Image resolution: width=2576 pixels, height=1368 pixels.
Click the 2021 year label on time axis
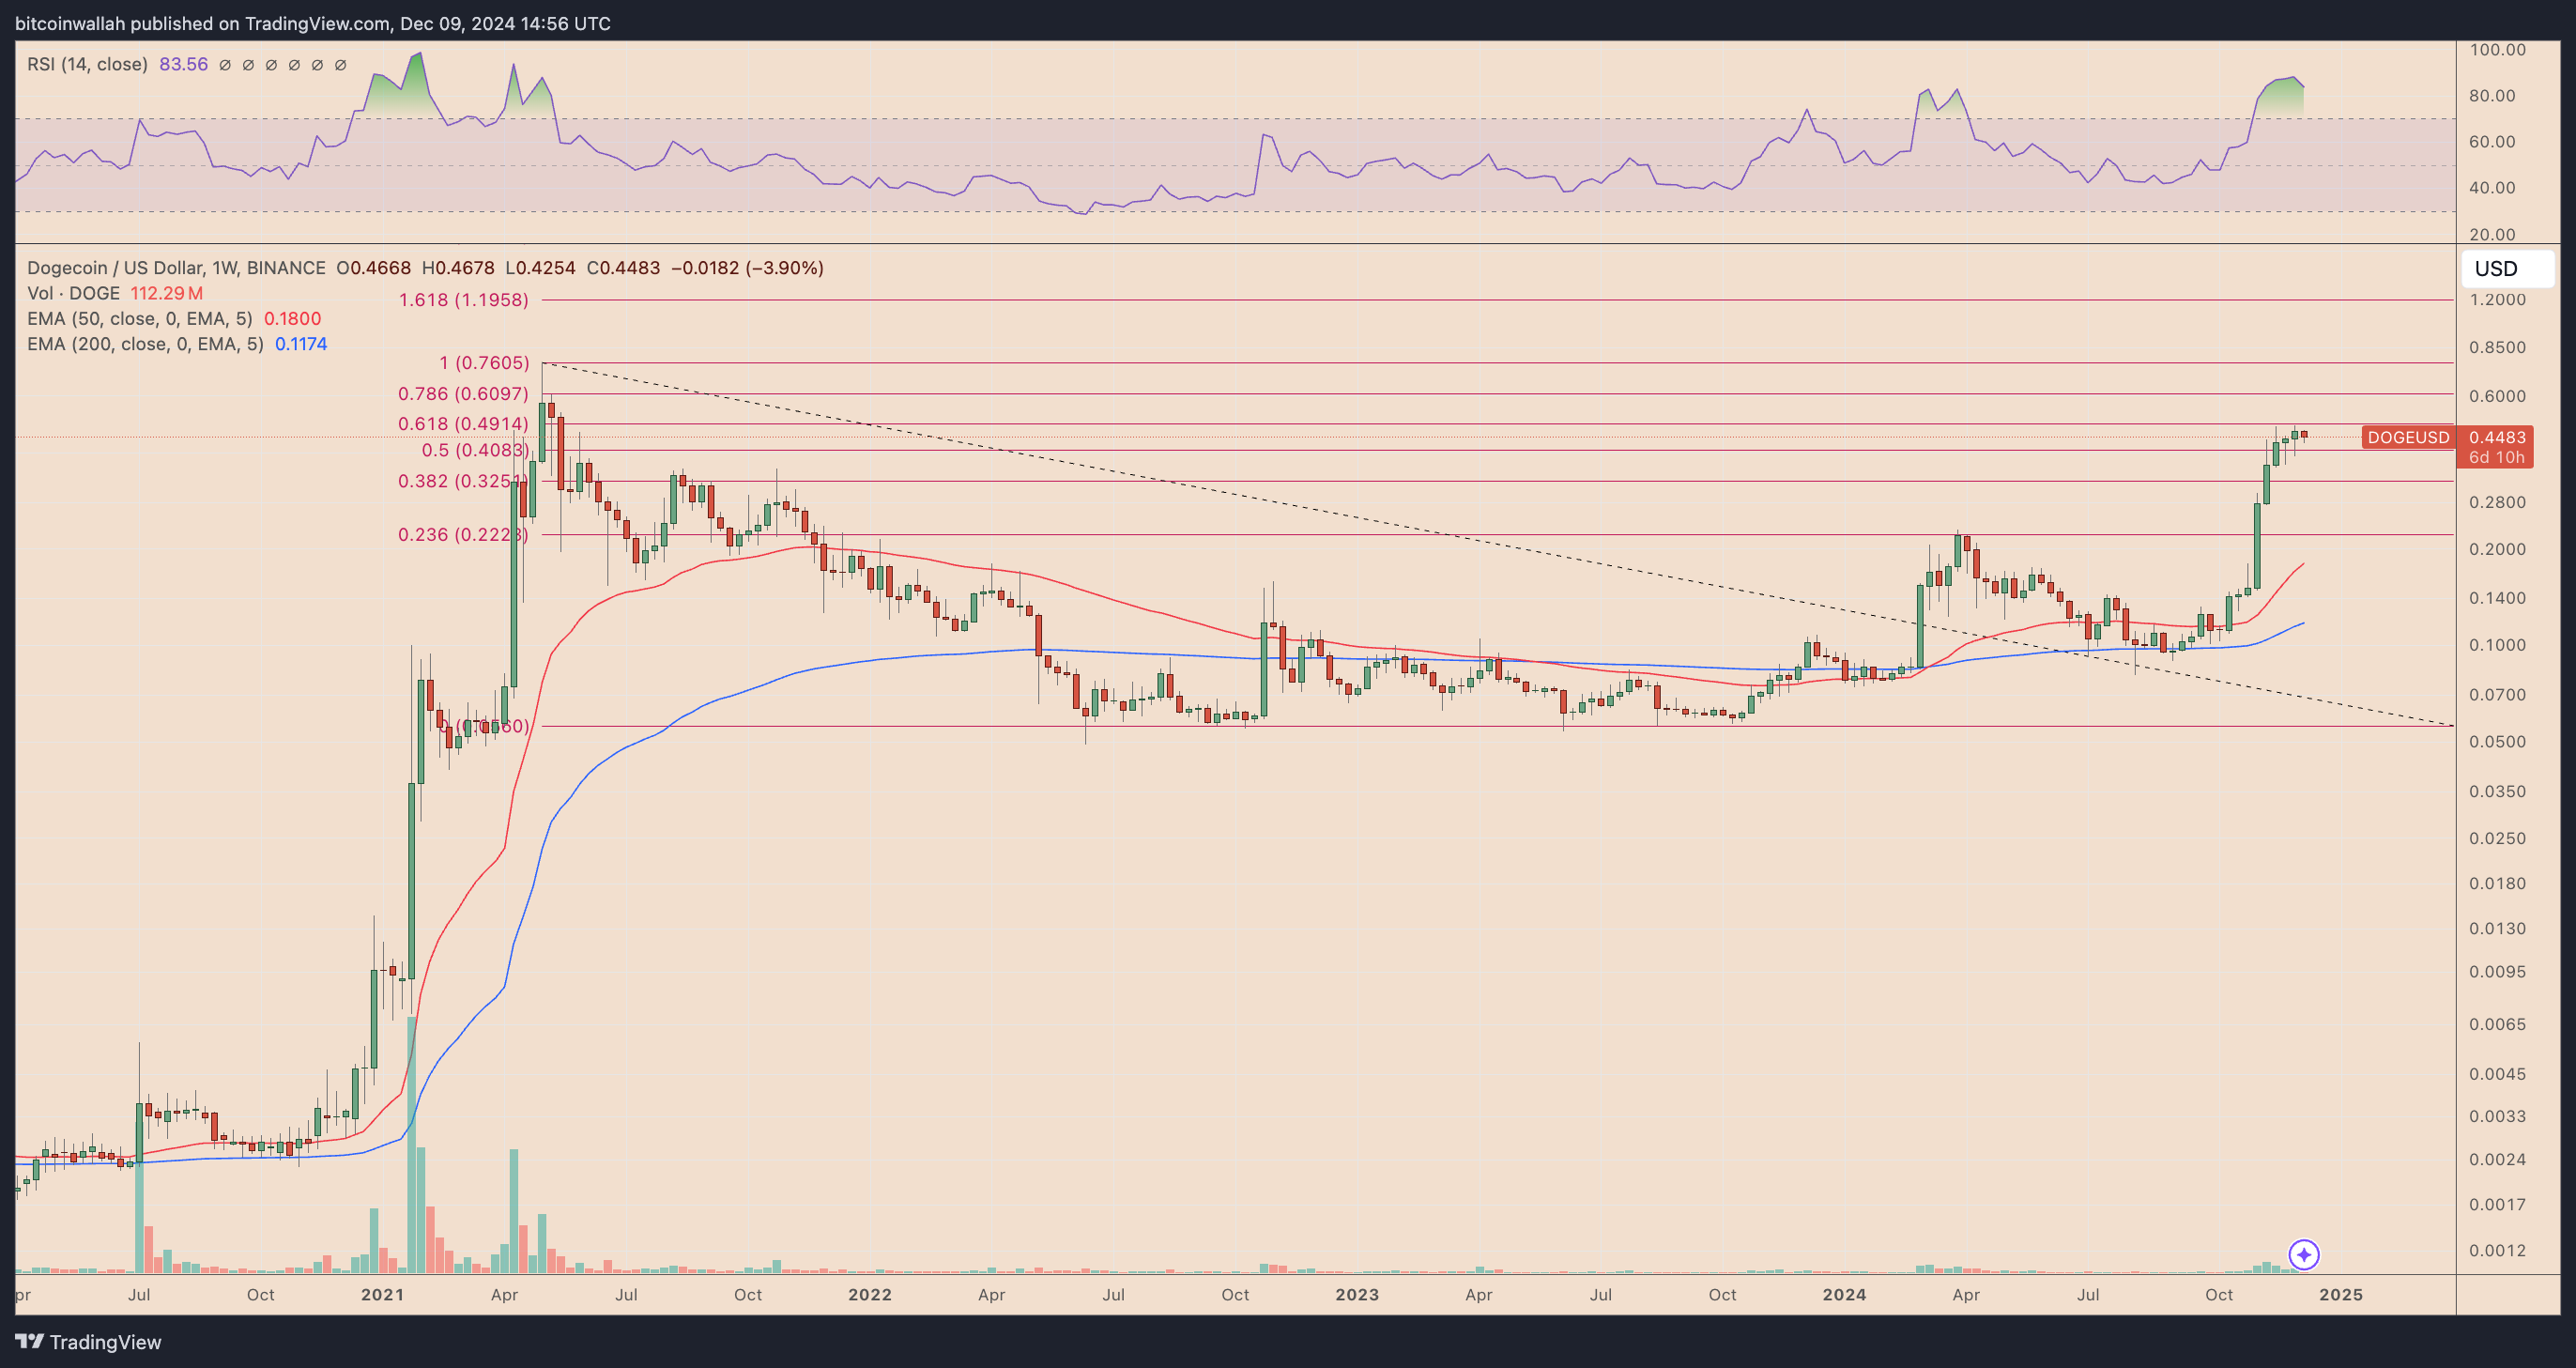[382, 1295]
